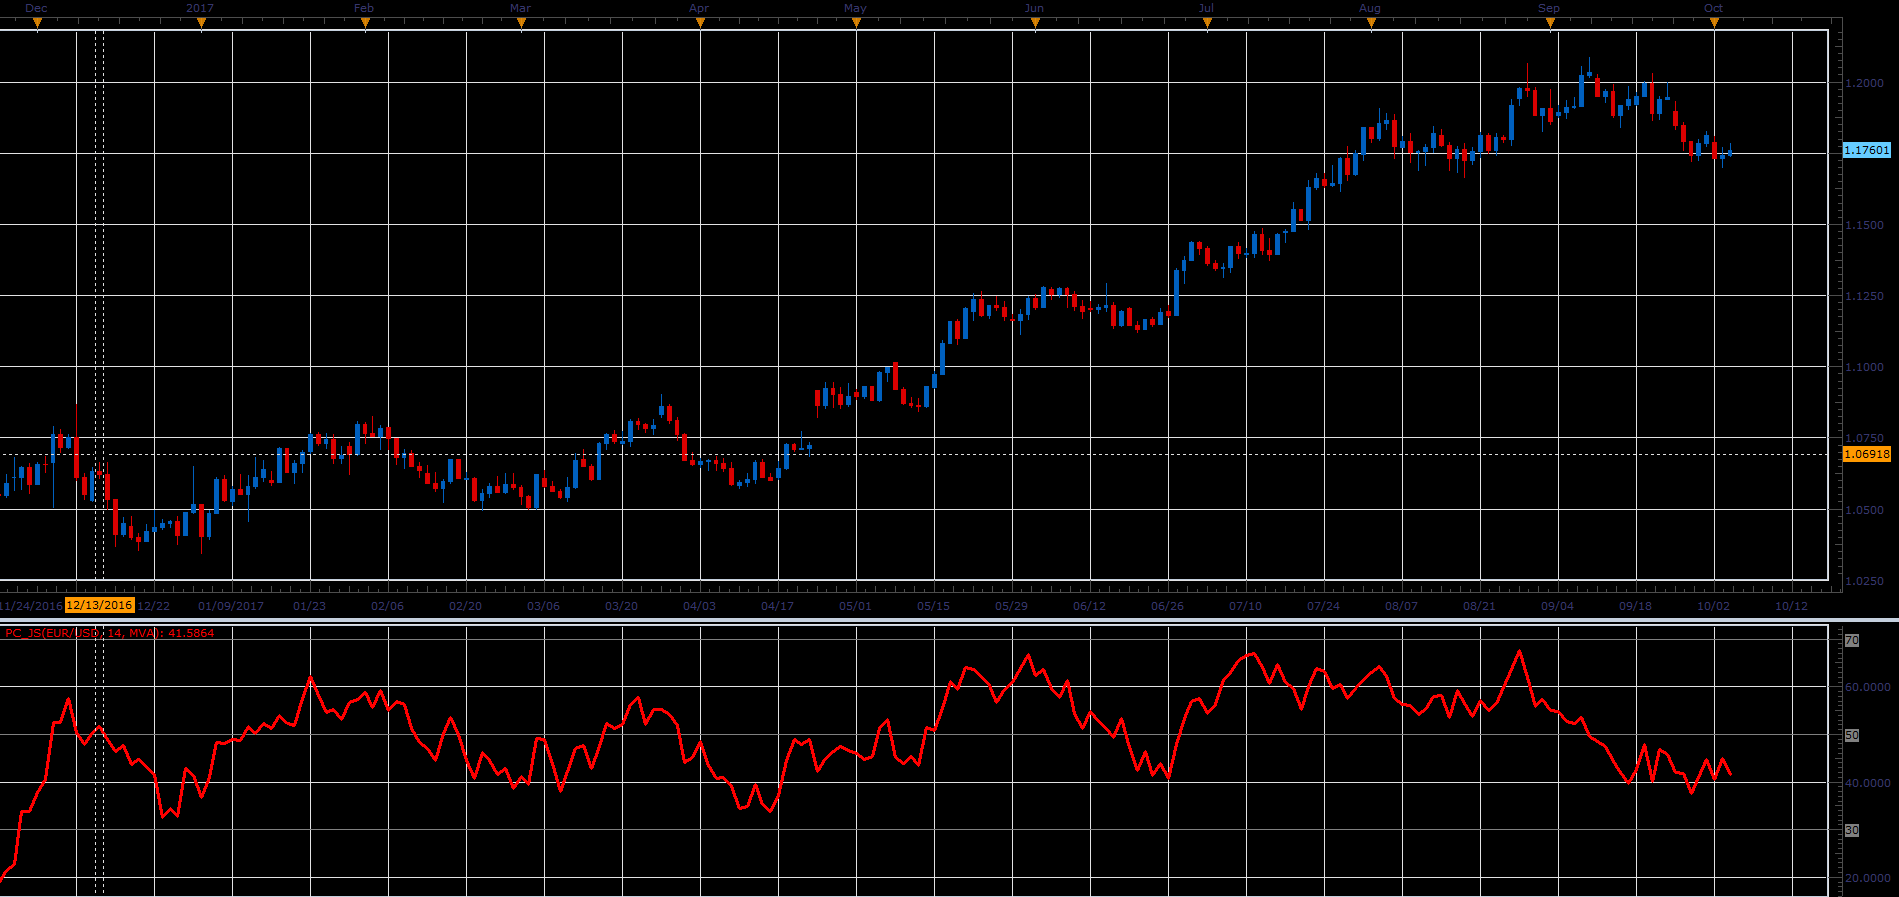
Task: Click the 02/20 date on time axis
Action: coord(465,606)
